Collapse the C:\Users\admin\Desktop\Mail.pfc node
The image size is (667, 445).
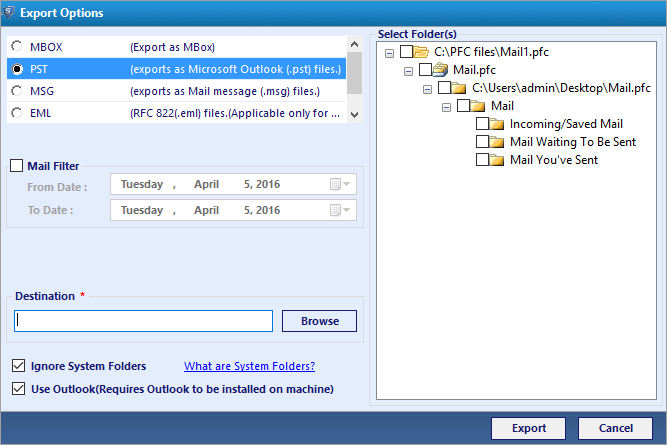point(428,89)
